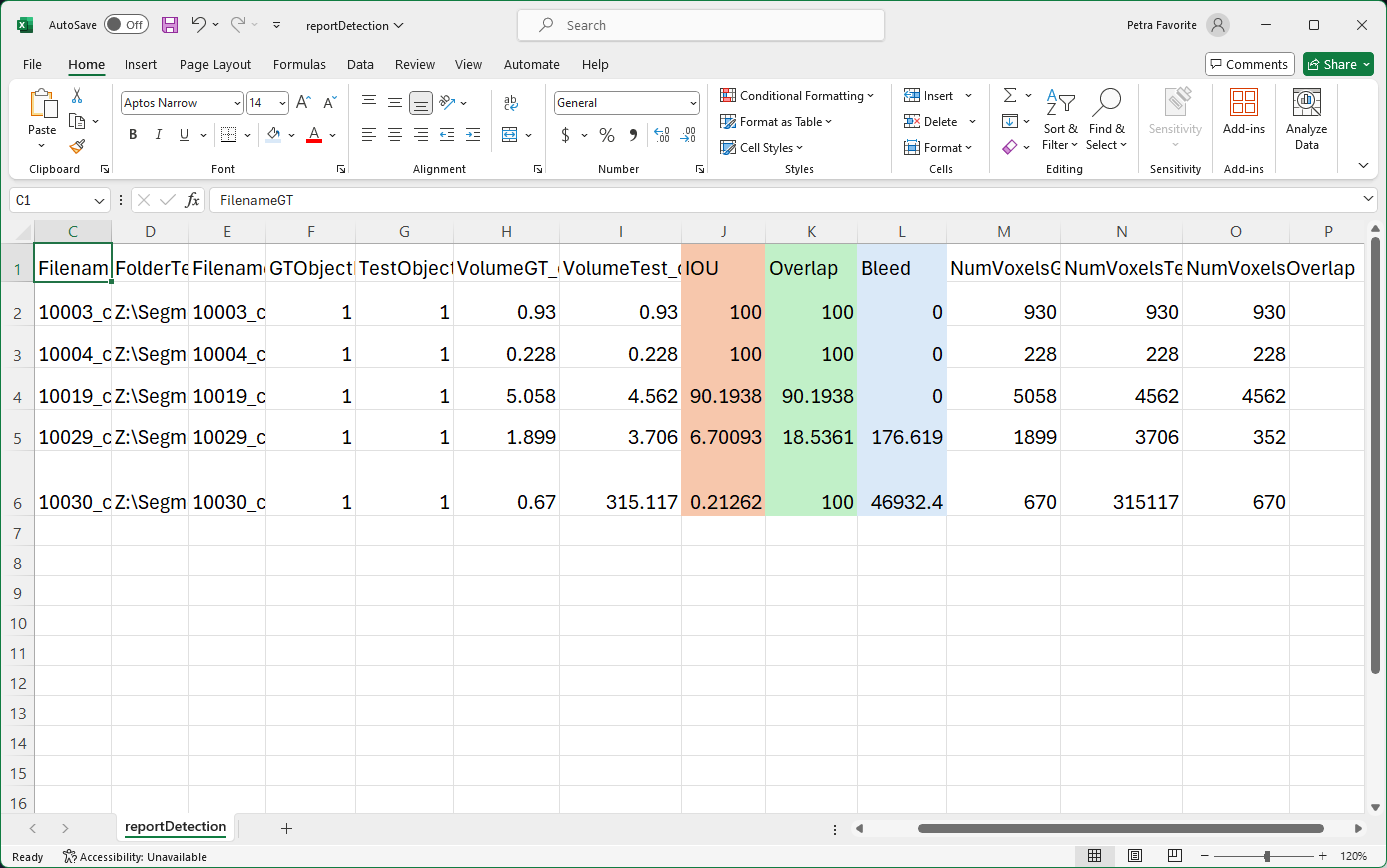Open the General number format dropdown
This screenshot has width=1387, height=868.
coord(693,103)
